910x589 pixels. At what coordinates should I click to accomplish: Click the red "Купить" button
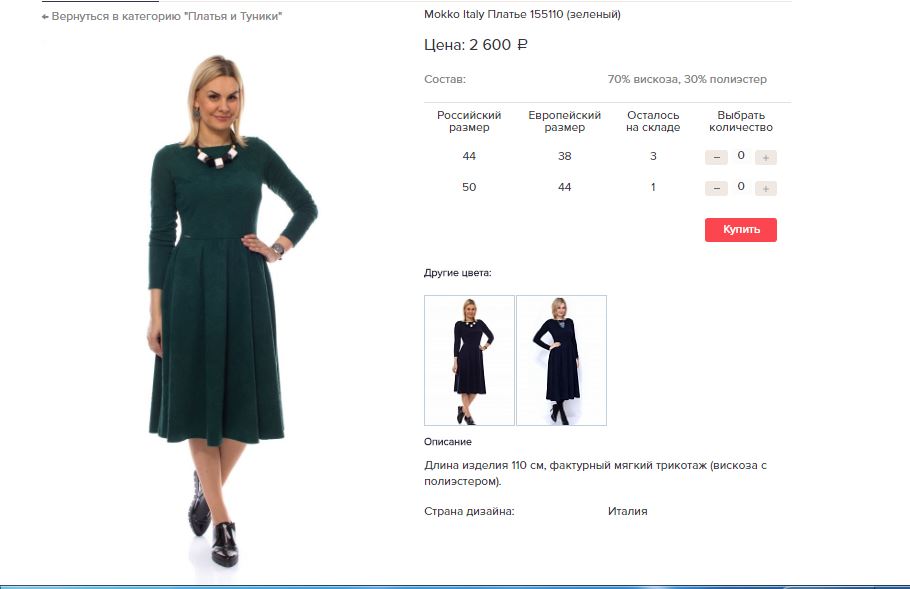click(x=741, y=230)
